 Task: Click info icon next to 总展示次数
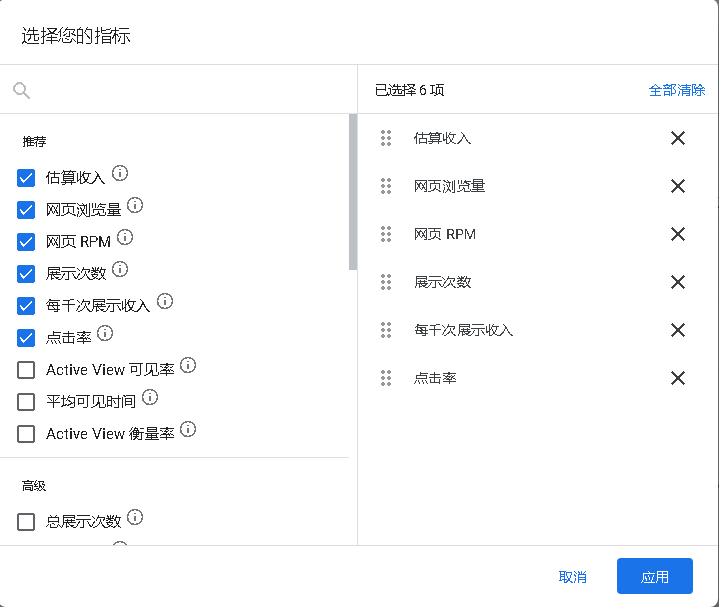[x=135, y=517]
